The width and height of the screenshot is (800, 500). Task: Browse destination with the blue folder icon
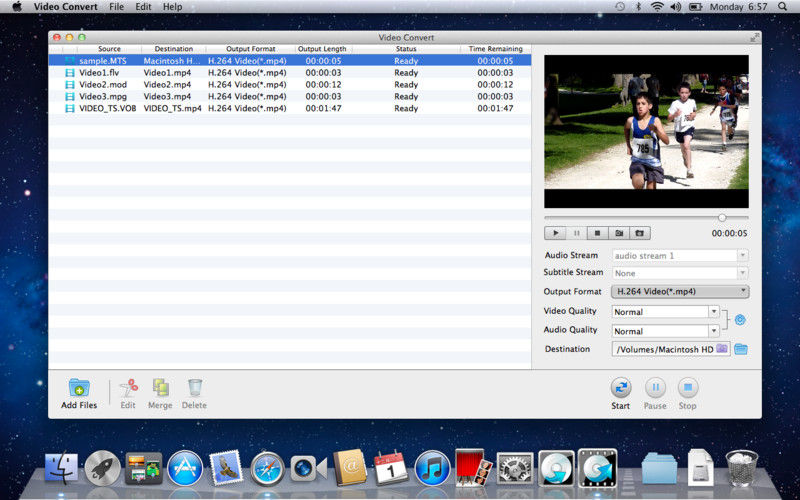coord(741,349)
